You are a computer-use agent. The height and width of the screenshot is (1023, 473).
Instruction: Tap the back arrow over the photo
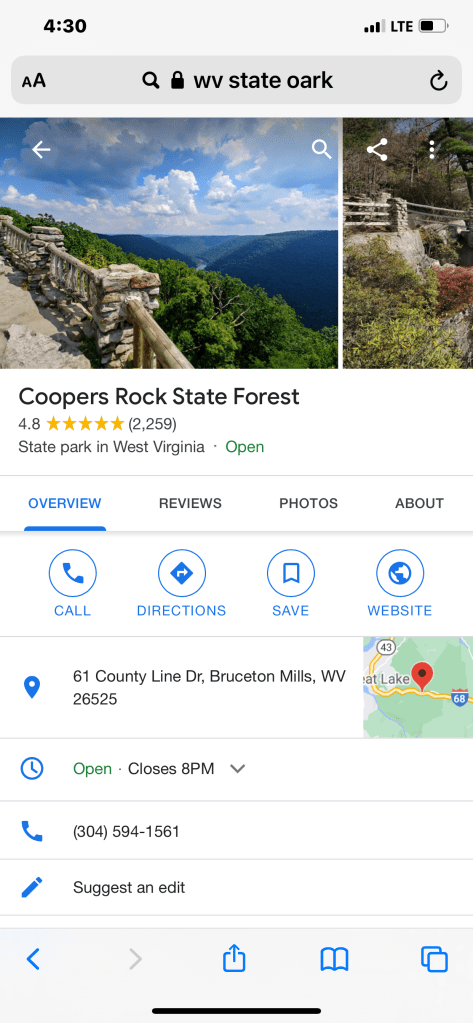tap(41, 150)
